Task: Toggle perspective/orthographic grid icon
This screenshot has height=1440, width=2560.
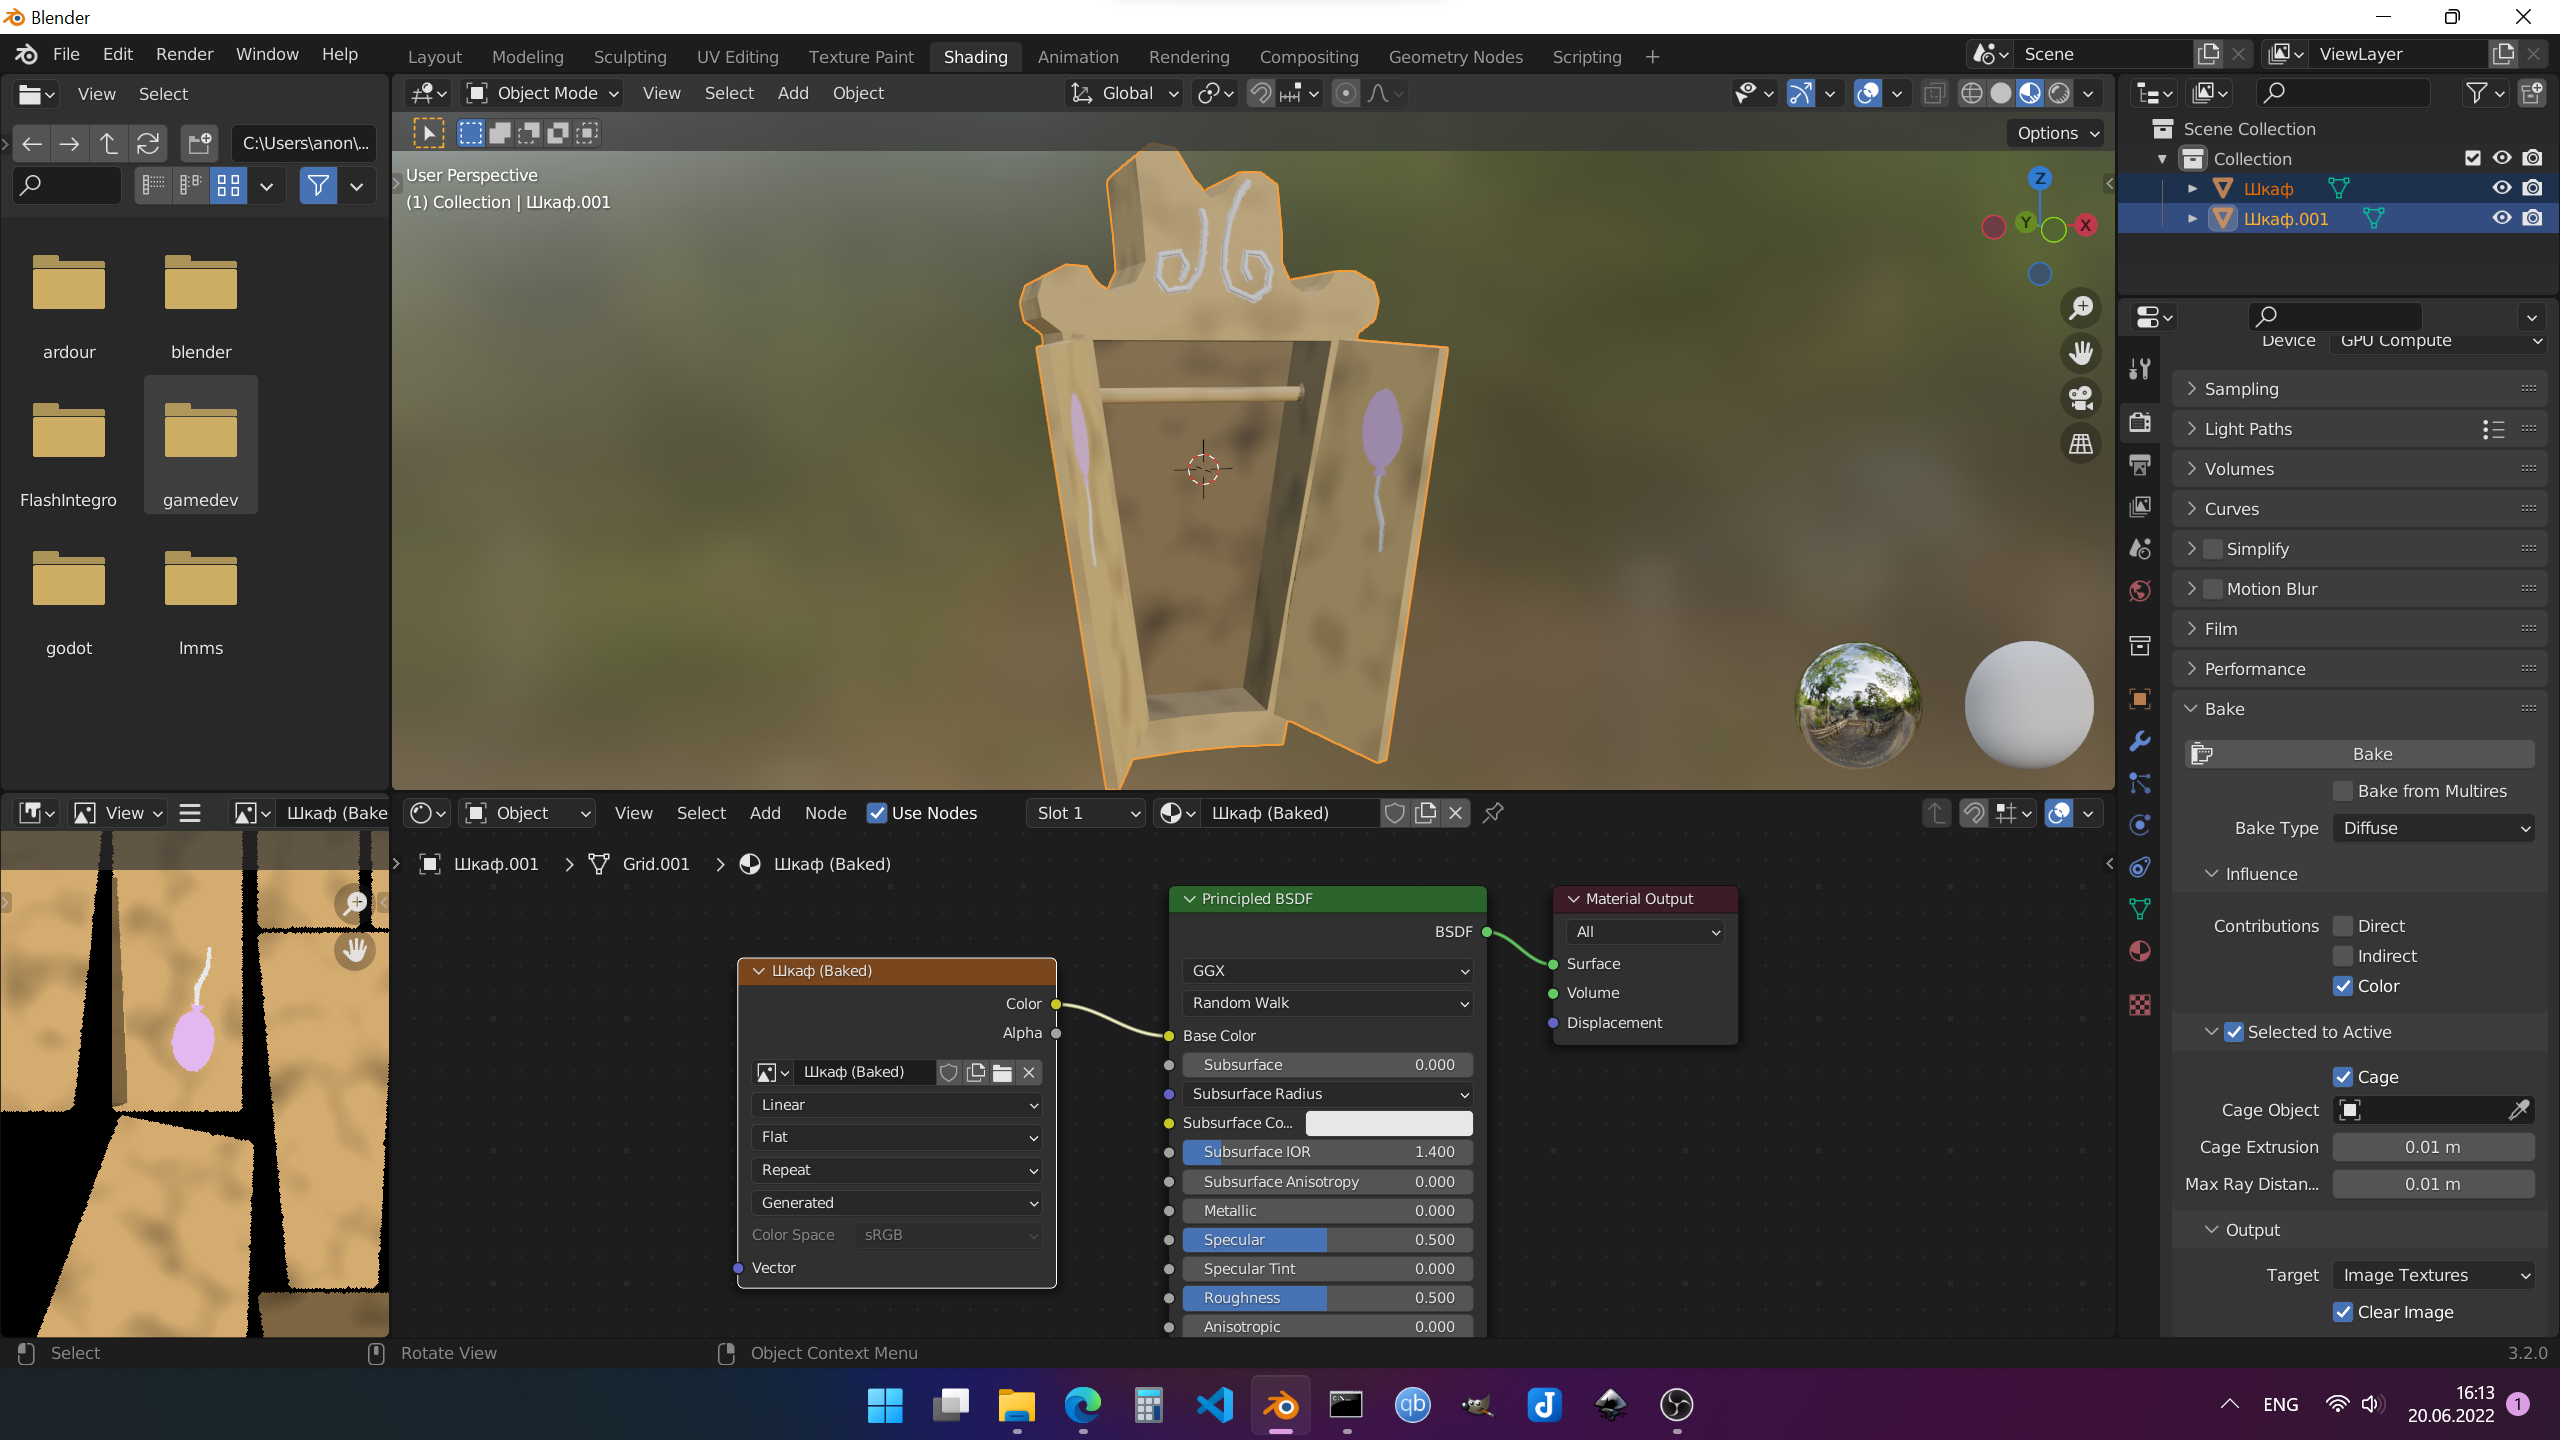Action: point(2081,443)
